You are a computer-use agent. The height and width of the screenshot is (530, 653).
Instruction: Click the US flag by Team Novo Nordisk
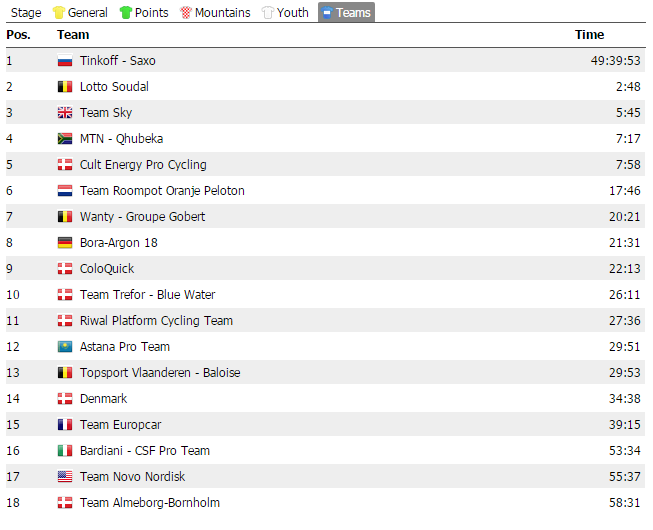(x=65, y=477)
